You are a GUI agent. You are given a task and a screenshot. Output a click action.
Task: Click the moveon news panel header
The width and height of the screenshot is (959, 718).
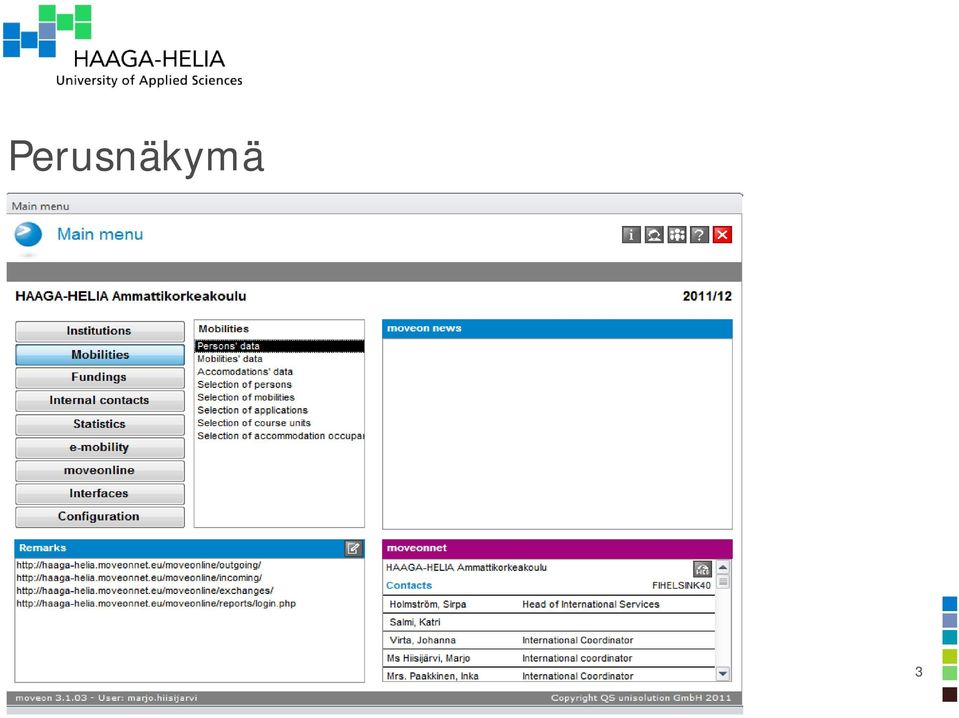557,329
